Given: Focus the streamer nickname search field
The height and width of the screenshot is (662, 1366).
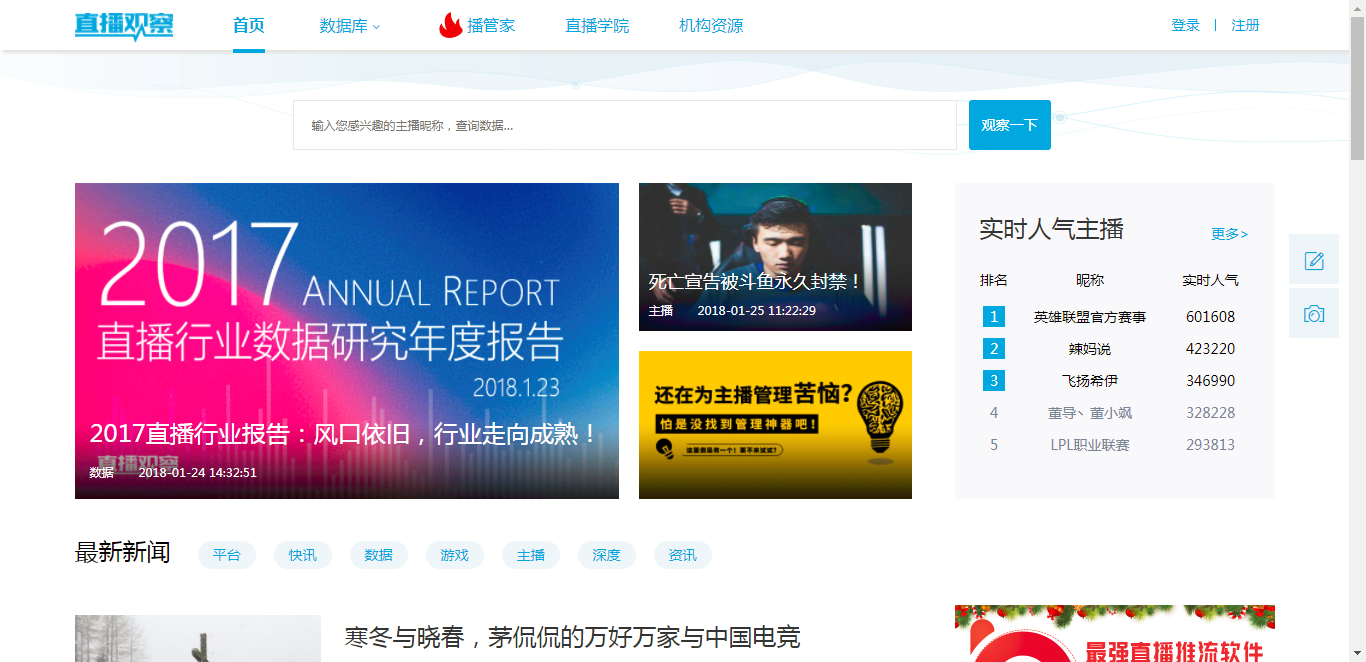Looking at the screenshot, I should [625, 125].
